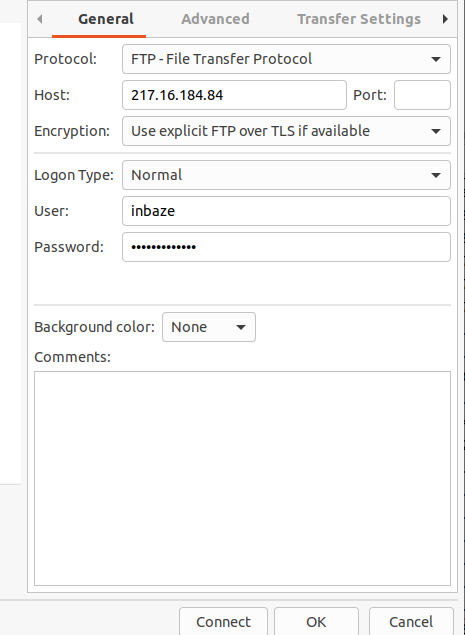Click the right tab scroll arrow
The width and height of the screenshot is (465, 635).
click(445, 19)
